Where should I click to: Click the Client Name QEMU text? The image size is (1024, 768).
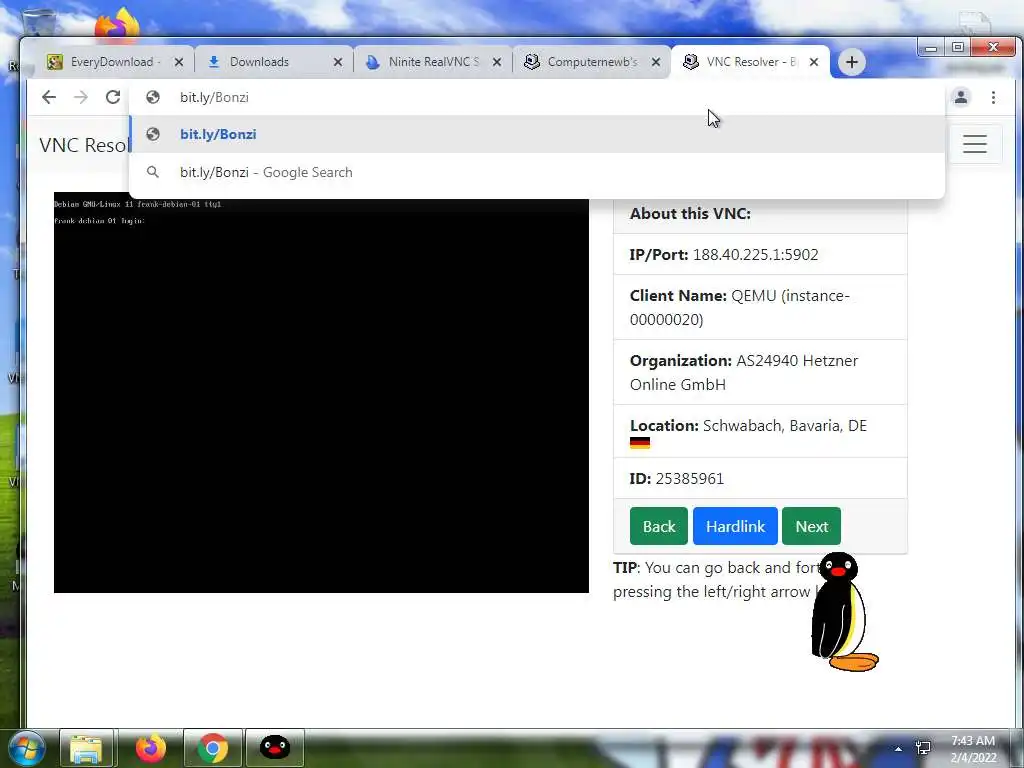[740, 308]
